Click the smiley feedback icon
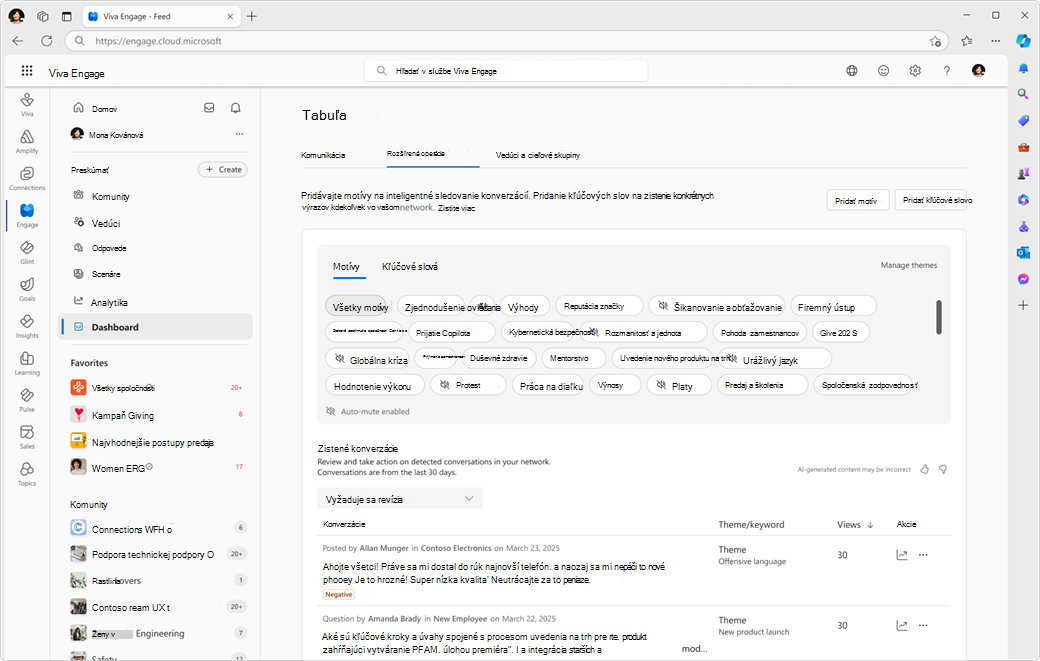The image size is (1040, 661). coord(883,70)
